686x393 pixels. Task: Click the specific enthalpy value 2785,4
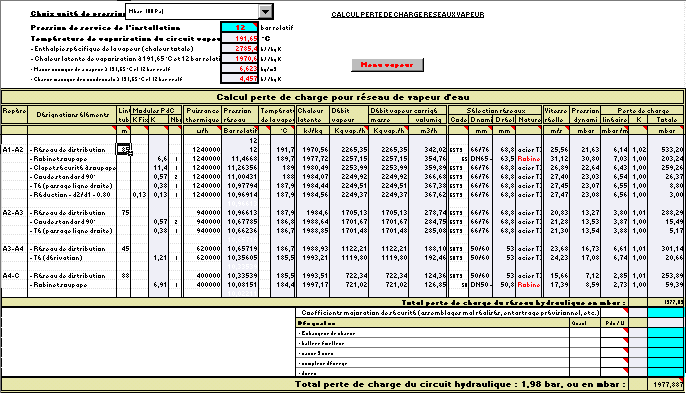pyautogui.click(x=240, y=49)
